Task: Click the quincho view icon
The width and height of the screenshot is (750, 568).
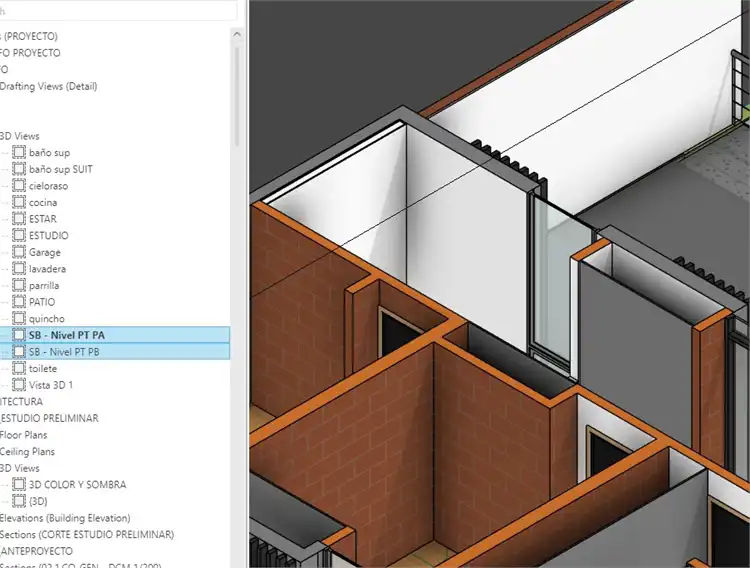Action: click(19, 318)
